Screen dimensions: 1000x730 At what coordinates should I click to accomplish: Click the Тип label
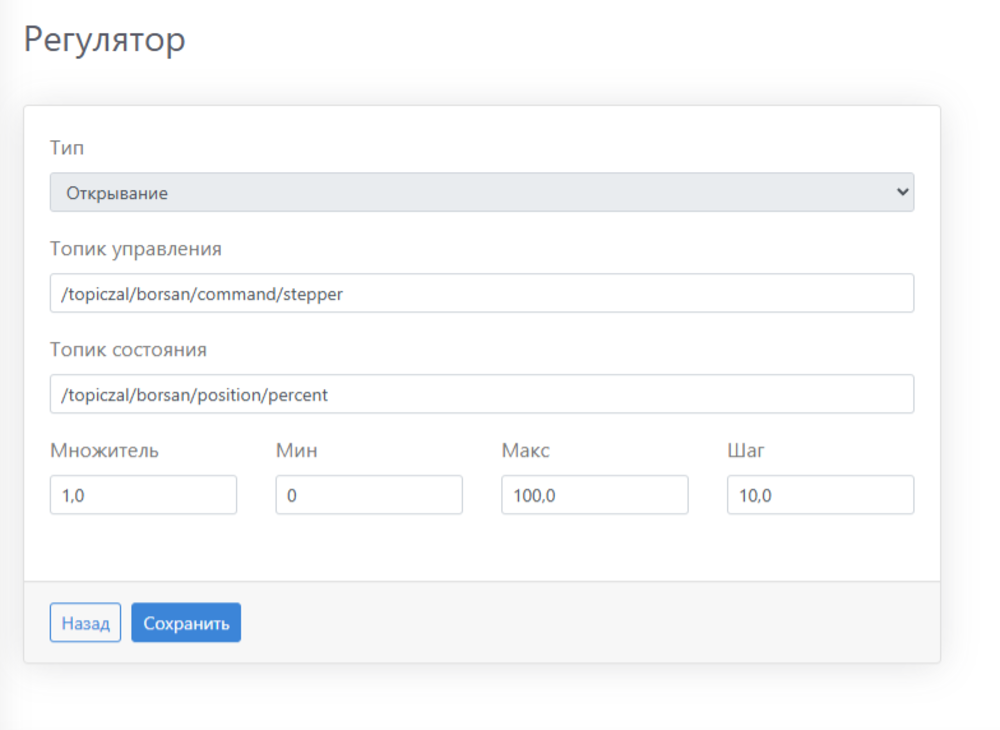(67, 148)
